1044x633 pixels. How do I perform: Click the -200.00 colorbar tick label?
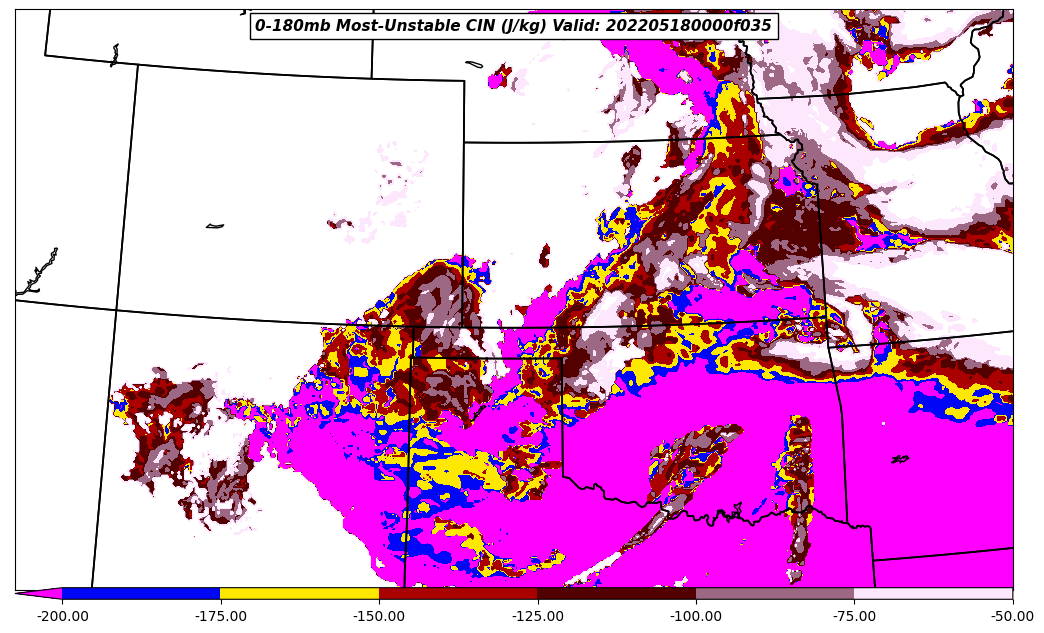[x=62, y=616]
